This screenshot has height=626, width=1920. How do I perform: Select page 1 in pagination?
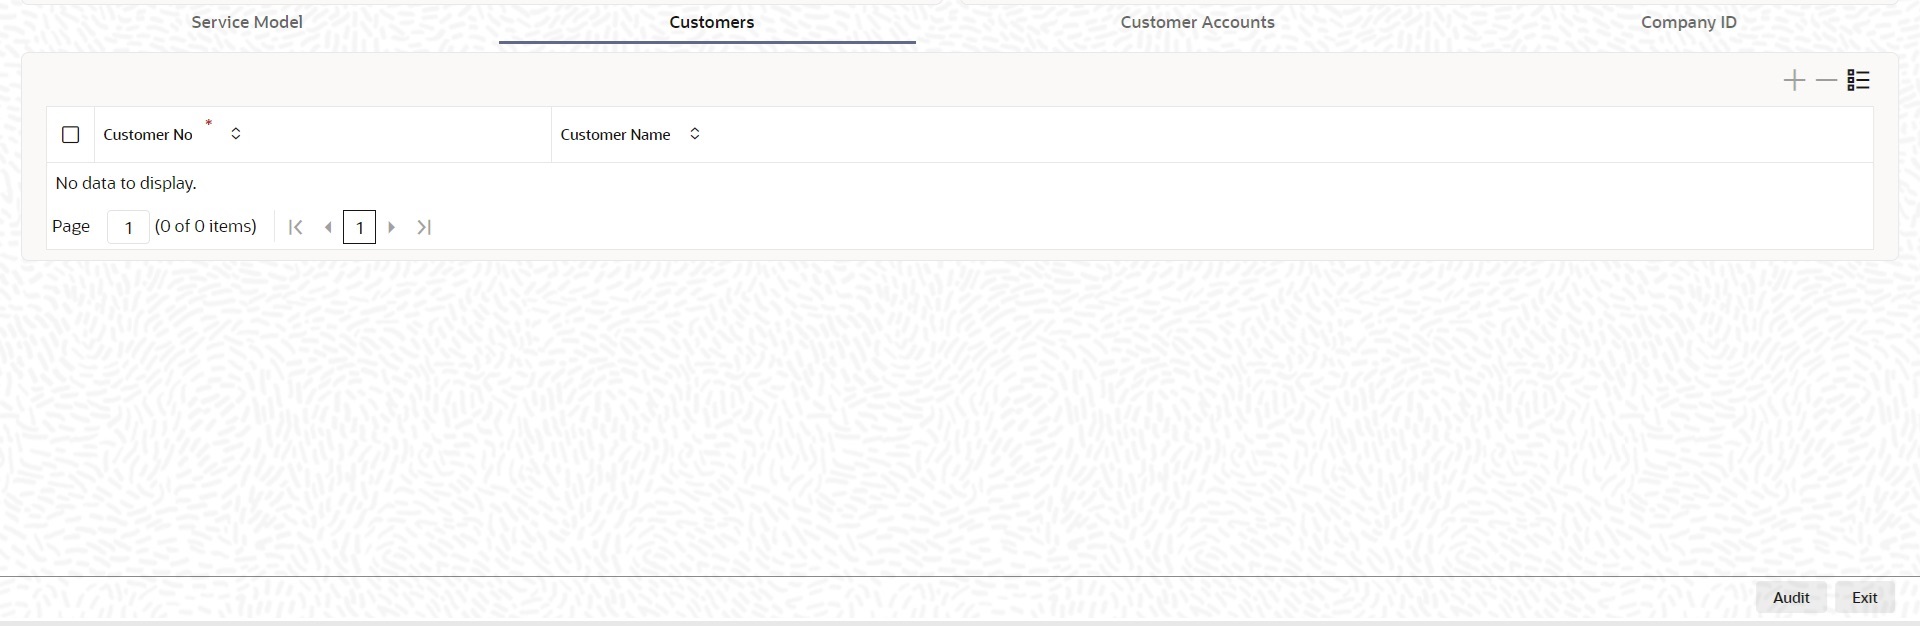[359, 227]
